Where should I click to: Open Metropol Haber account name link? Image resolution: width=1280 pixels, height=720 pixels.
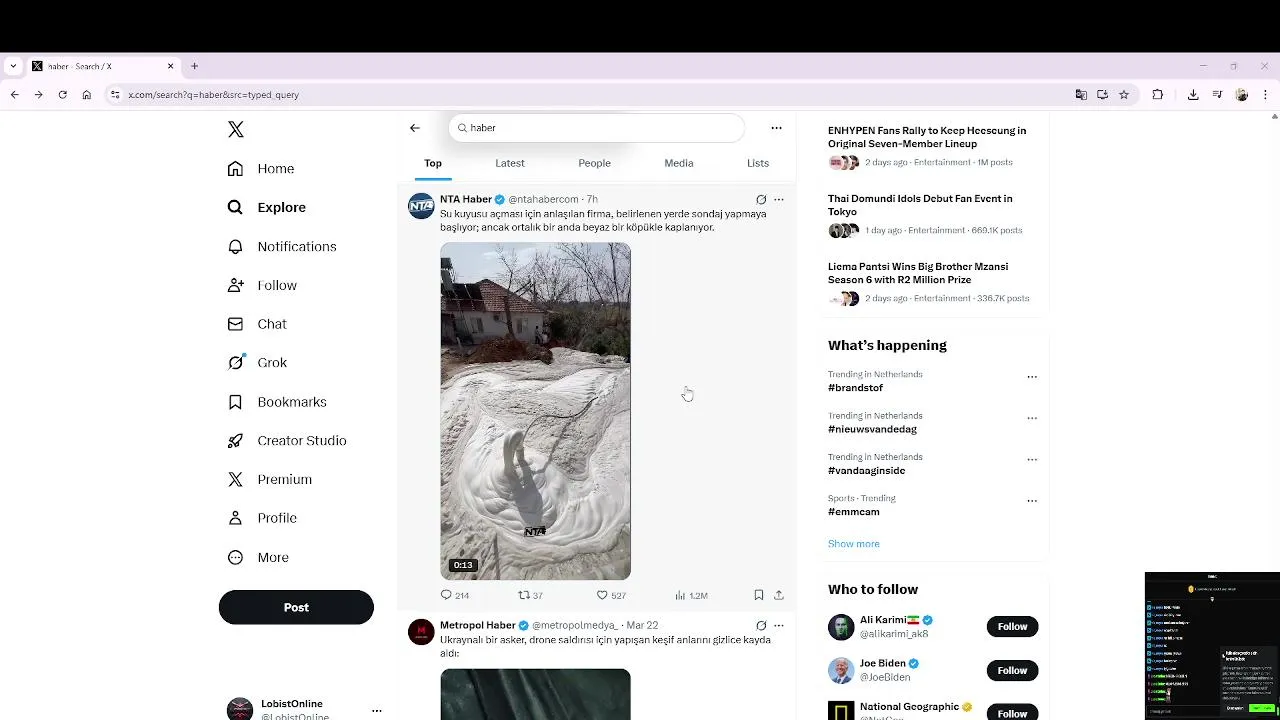click(x=478, y=625)
